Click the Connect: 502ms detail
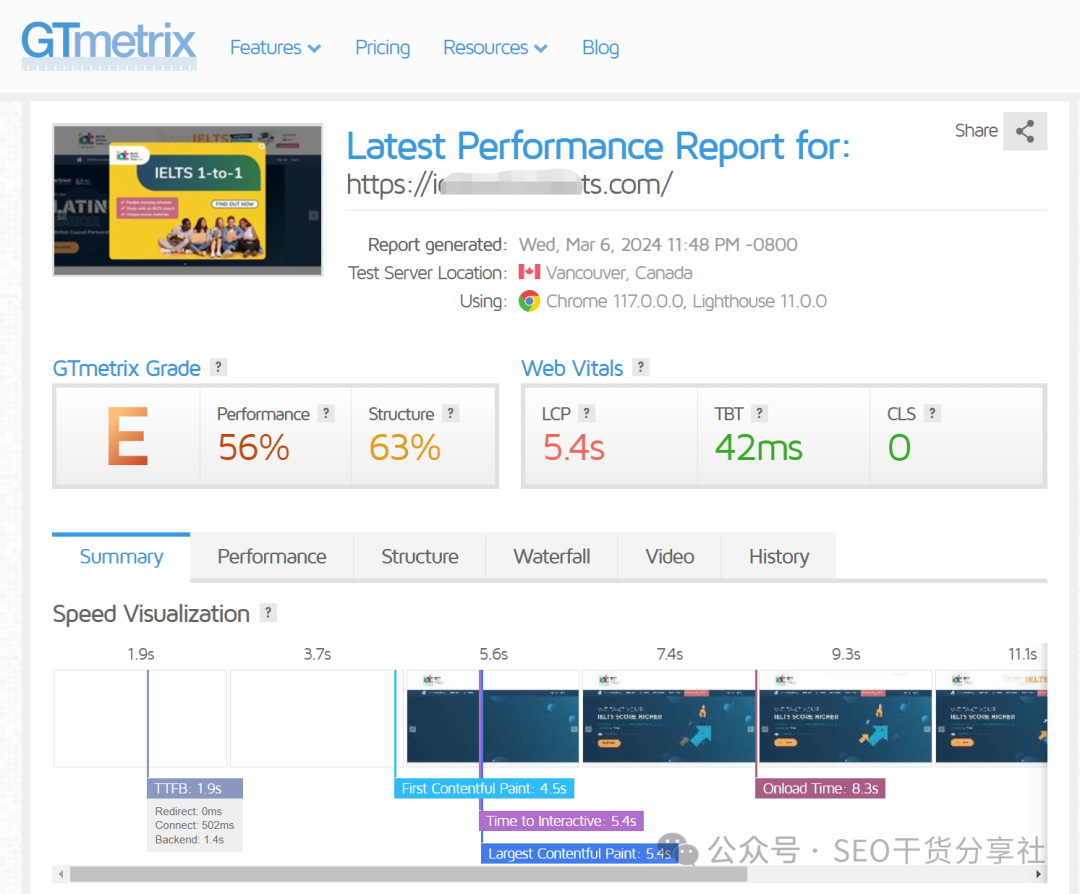The height and width of the screenshot is (894, 1080). (194, 825)
